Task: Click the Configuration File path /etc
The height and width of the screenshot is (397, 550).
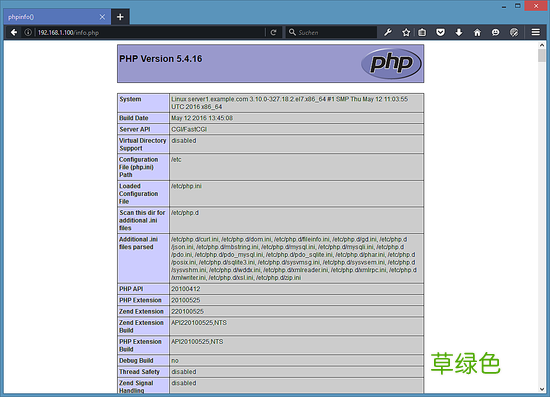Action: point(176,160)
